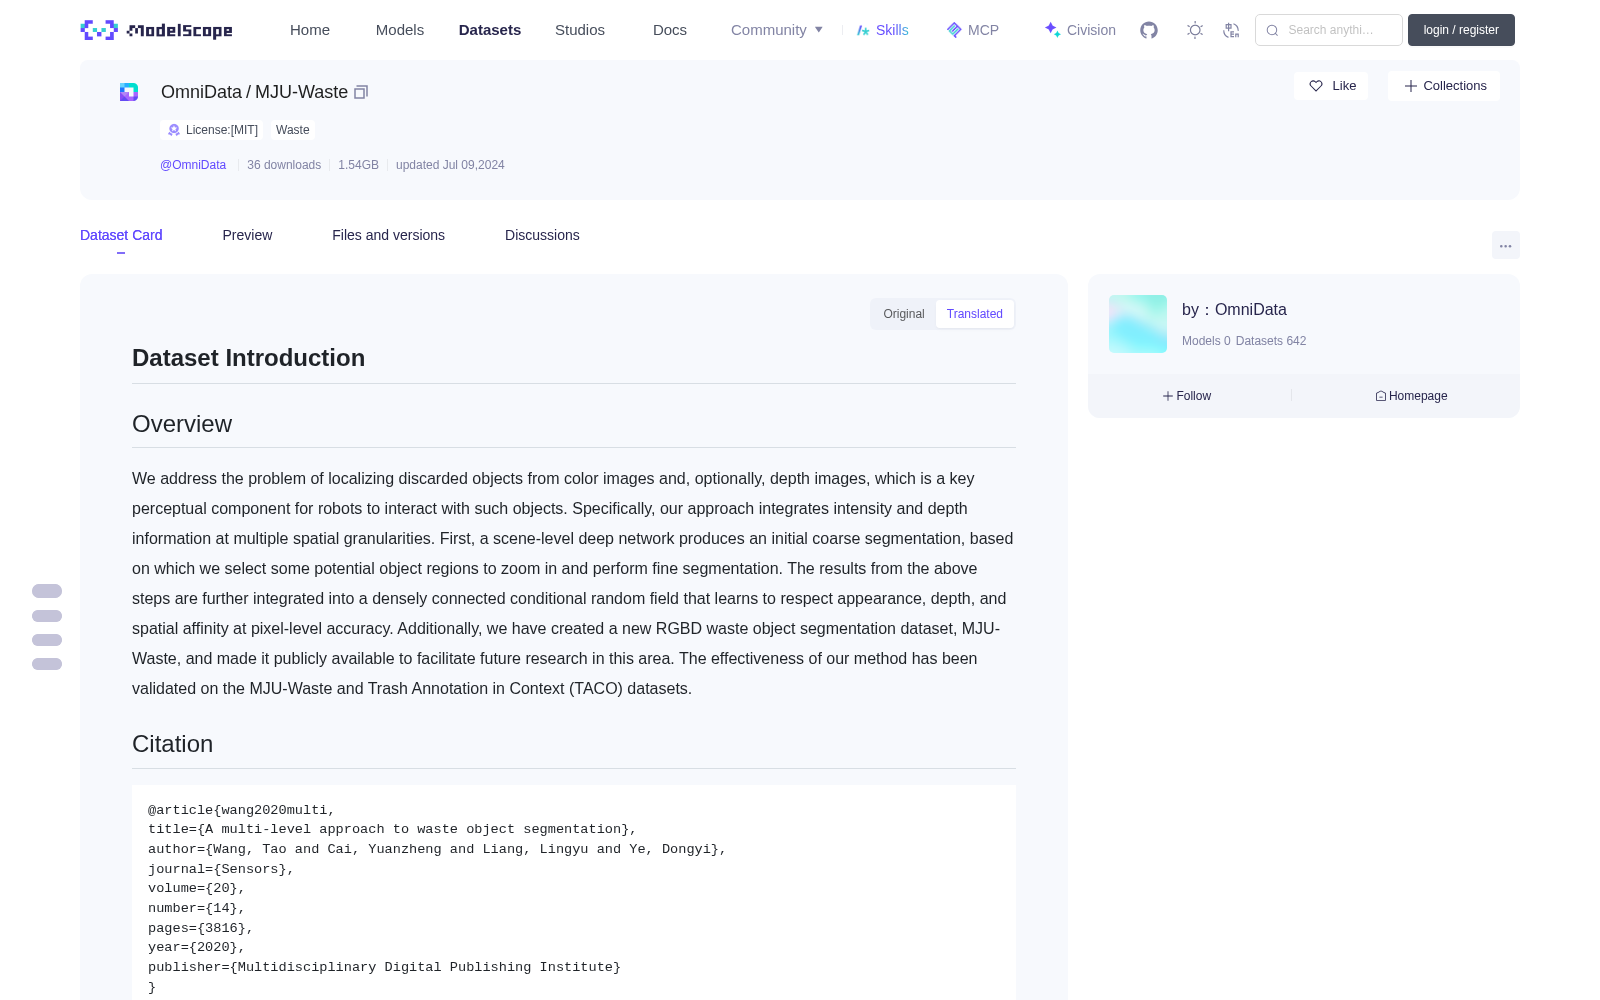Click the 'Citation' heading
The width and height of the screenshot is (1600, 1000).
click(172, 744)
